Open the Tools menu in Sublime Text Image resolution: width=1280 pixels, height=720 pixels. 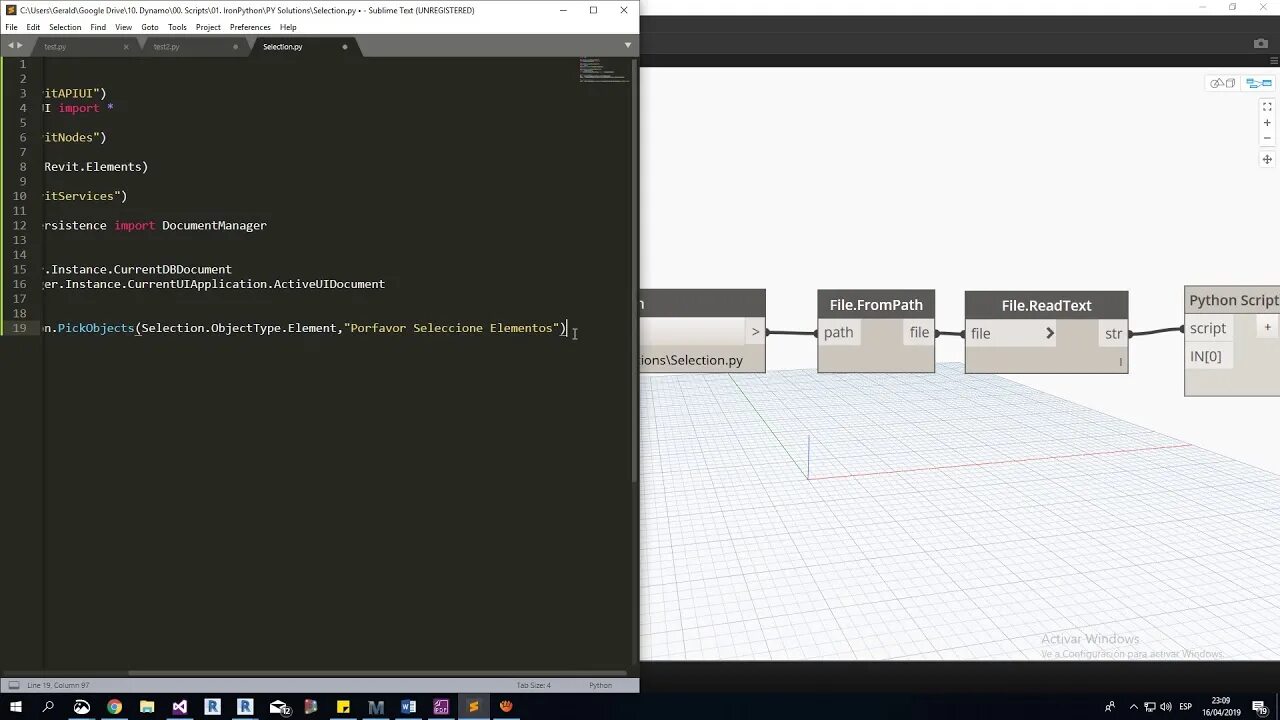click(177, 27)
